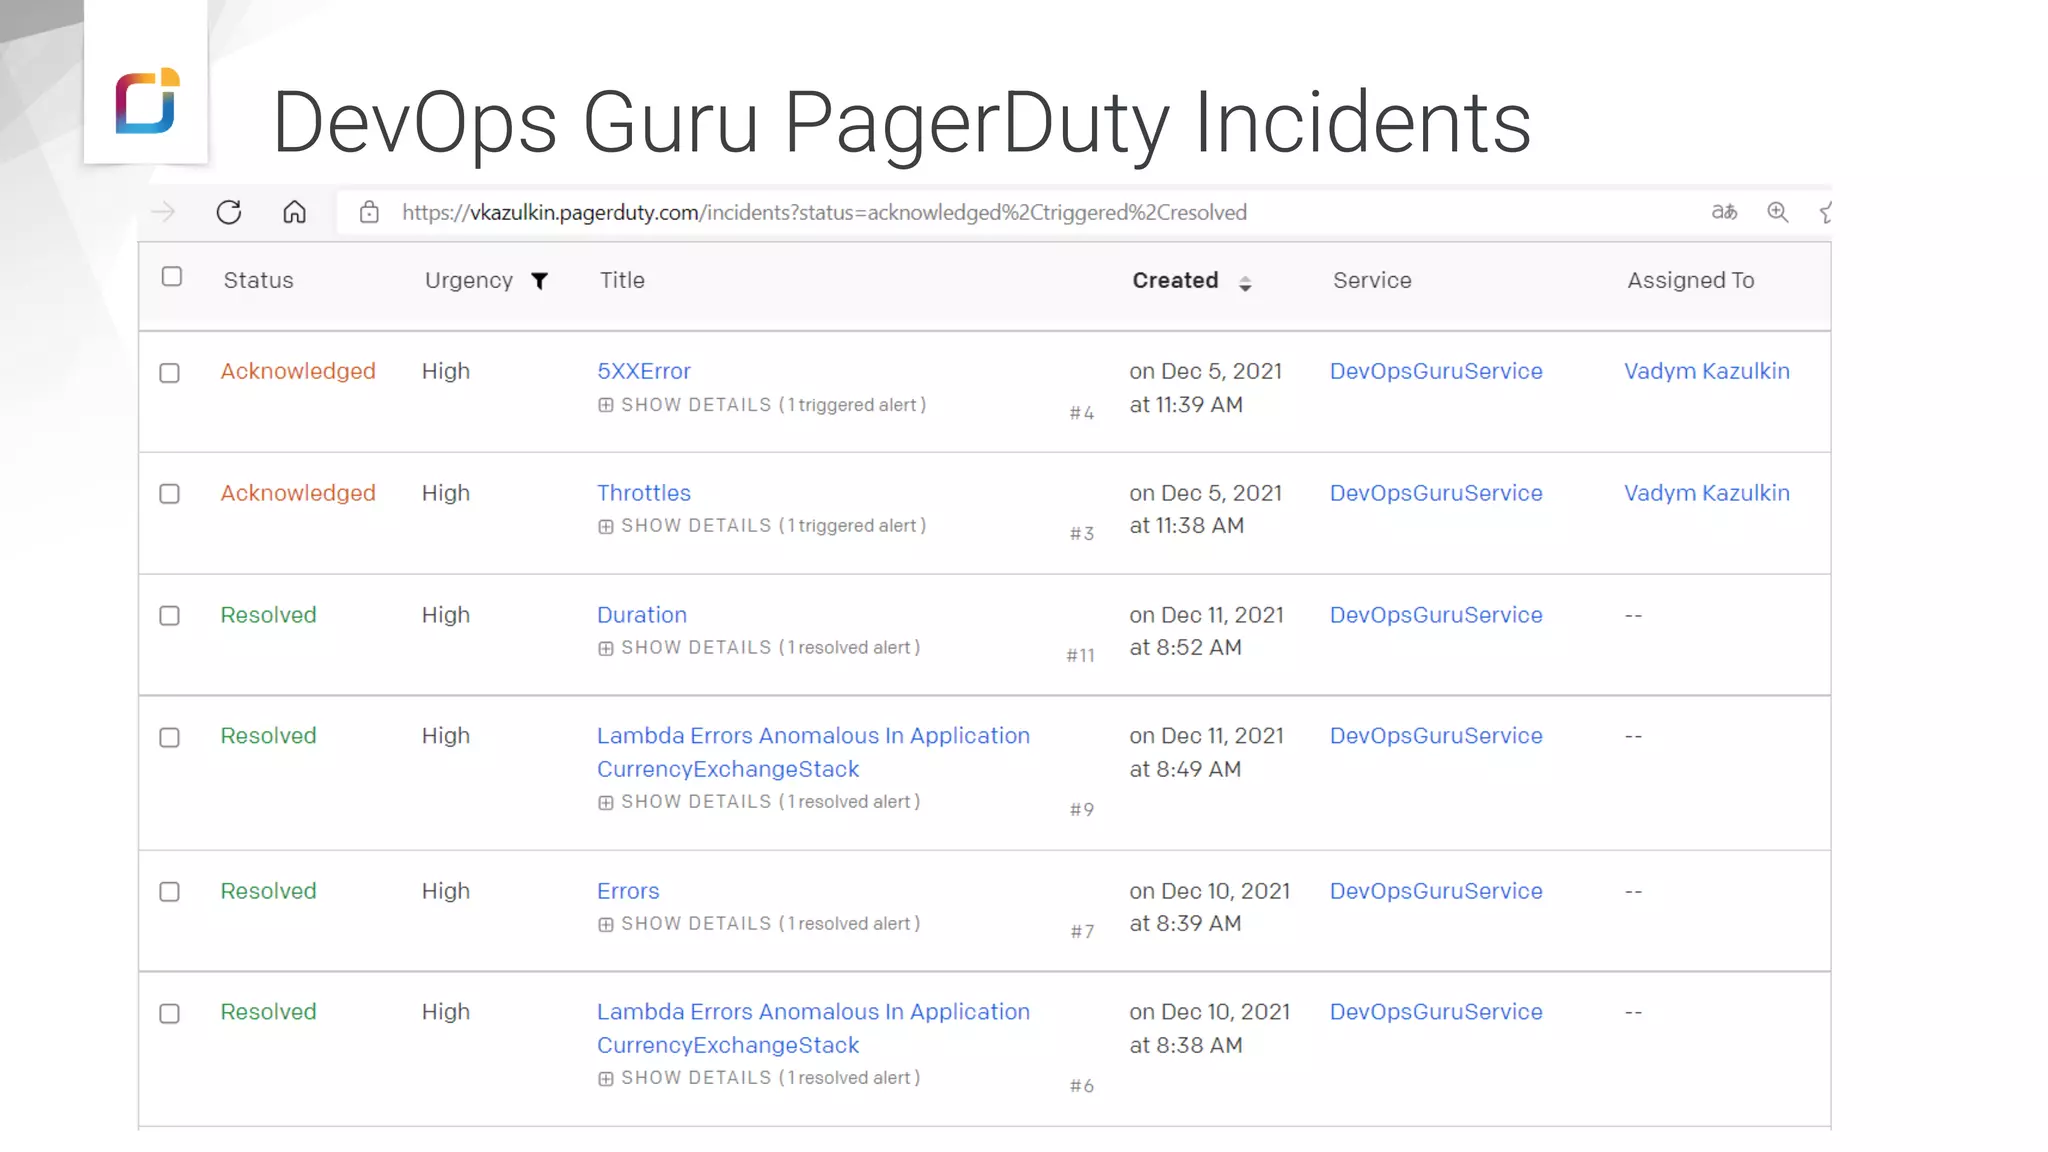Open Vadym Kazulkin assignee on Throttles row
The width and height of the screenshot is (2048, 1152).
point(1707,493)
